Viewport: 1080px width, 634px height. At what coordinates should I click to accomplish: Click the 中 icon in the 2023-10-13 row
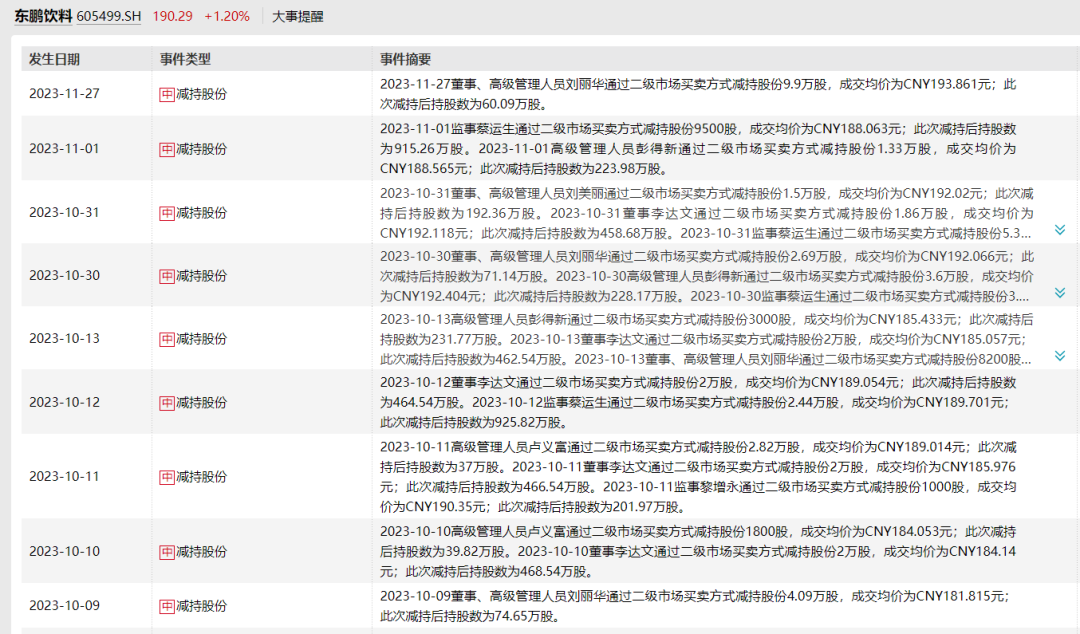pyautogui.click(x=167, y=339)
